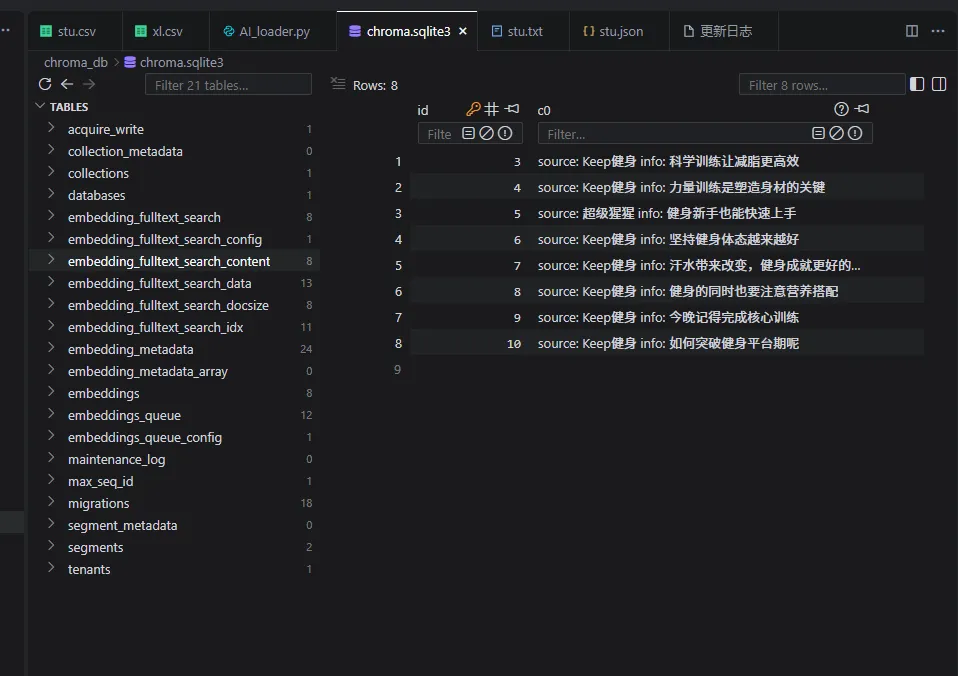
Task: Collapse the TABLES section
Action: (41, 107)
